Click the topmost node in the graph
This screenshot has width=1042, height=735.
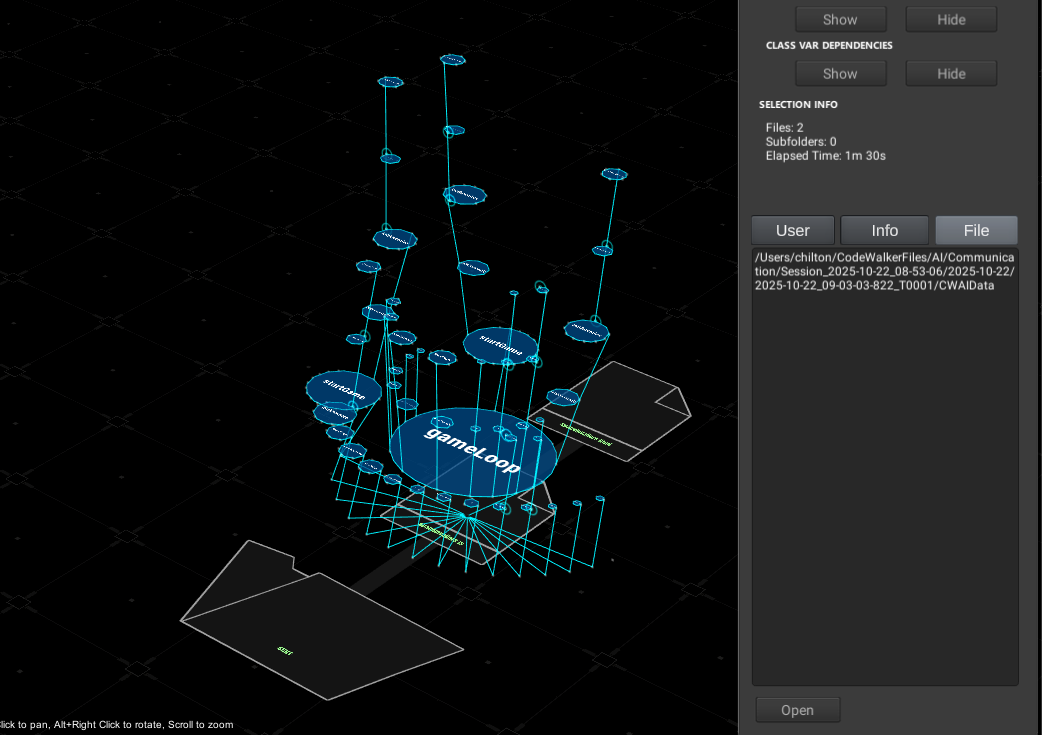(453, 60)
